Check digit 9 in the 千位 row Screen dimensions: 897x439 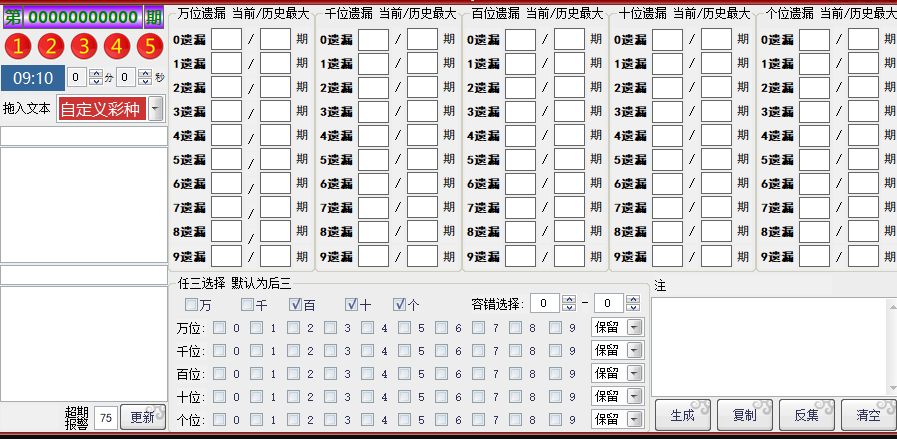pyautogui.click(x=555, y=351)
